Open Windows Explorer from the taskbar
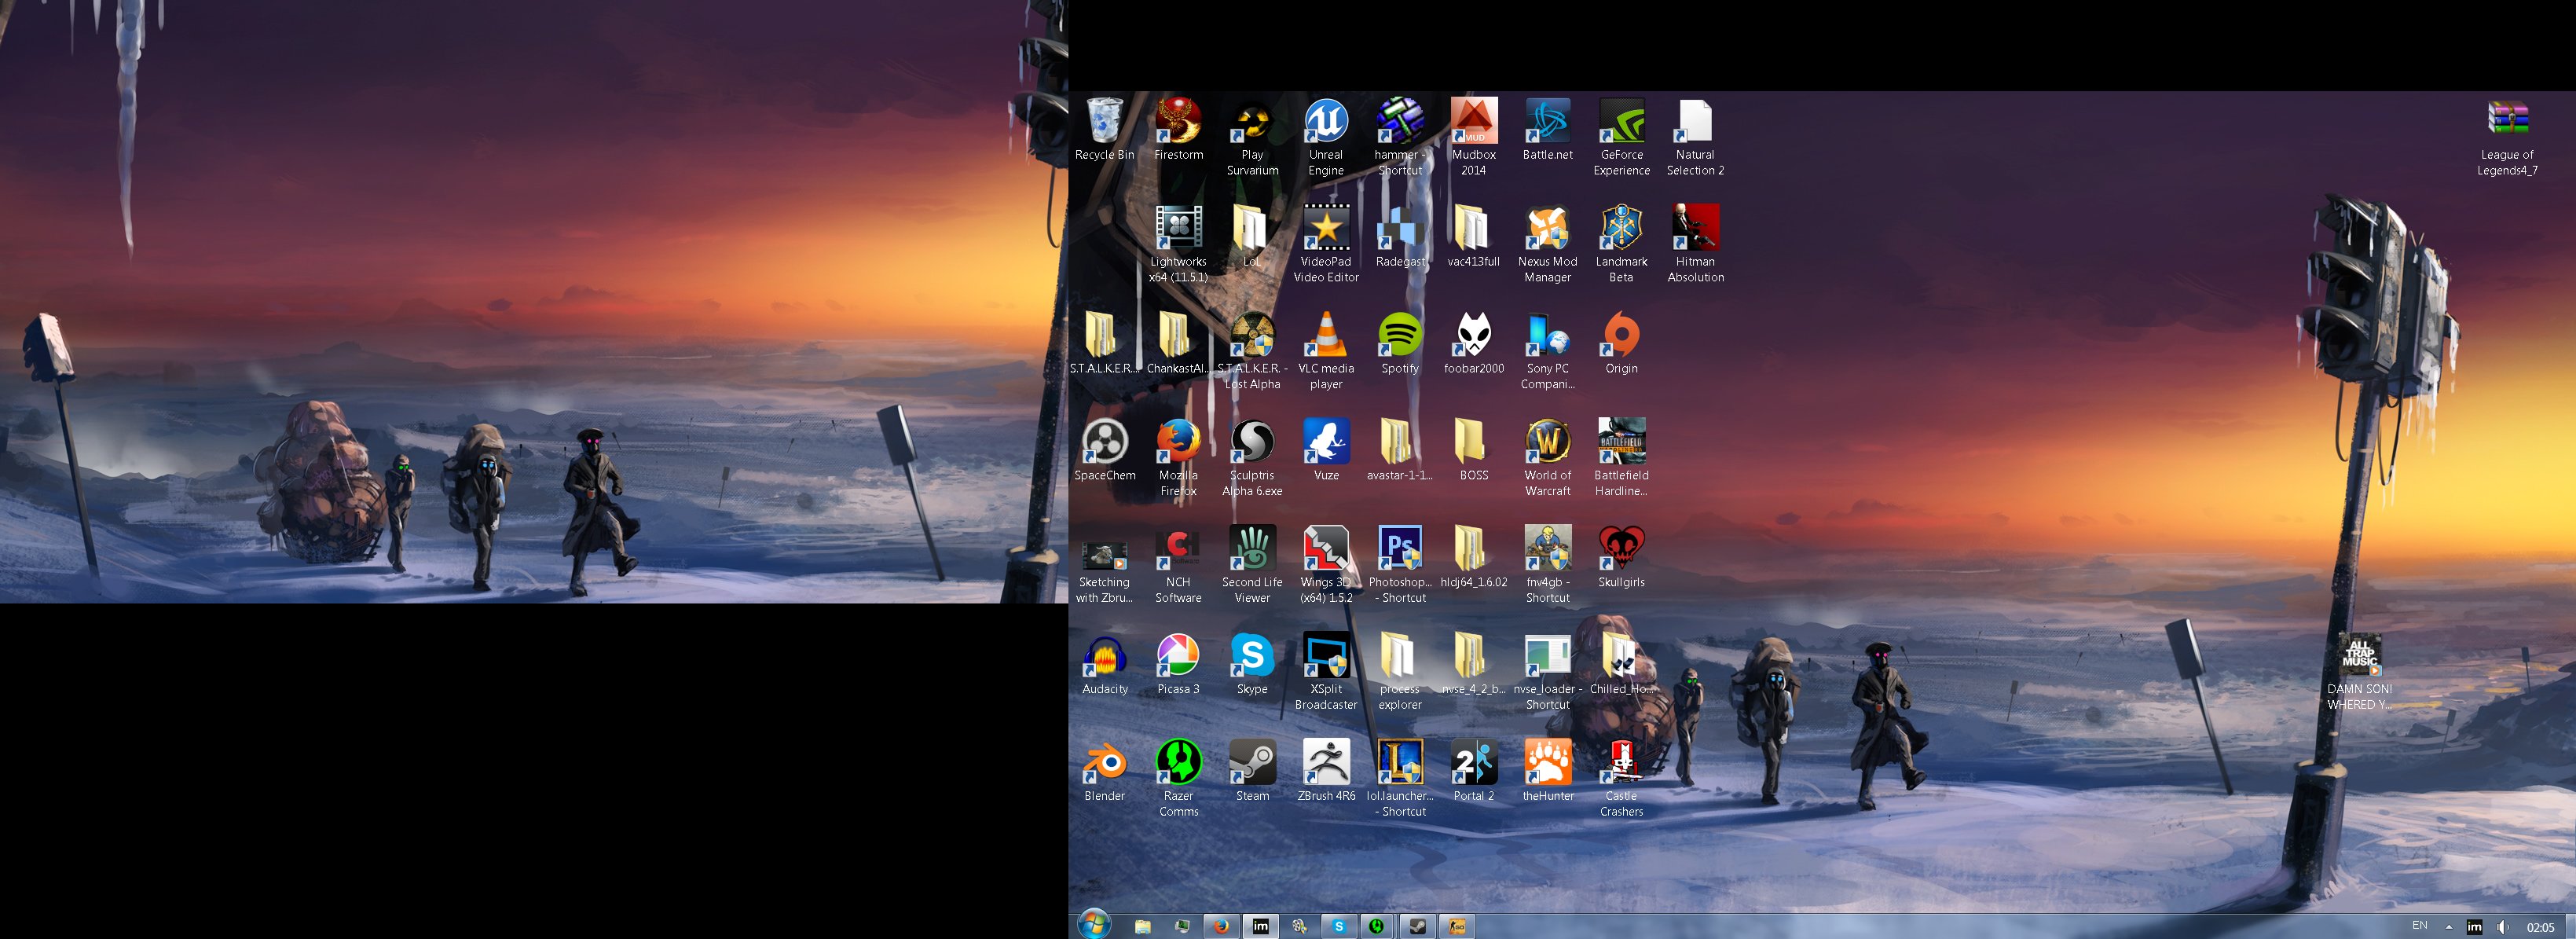Image resolution: width=2576 pixels, height=939 pixels. pos(1143,926)
